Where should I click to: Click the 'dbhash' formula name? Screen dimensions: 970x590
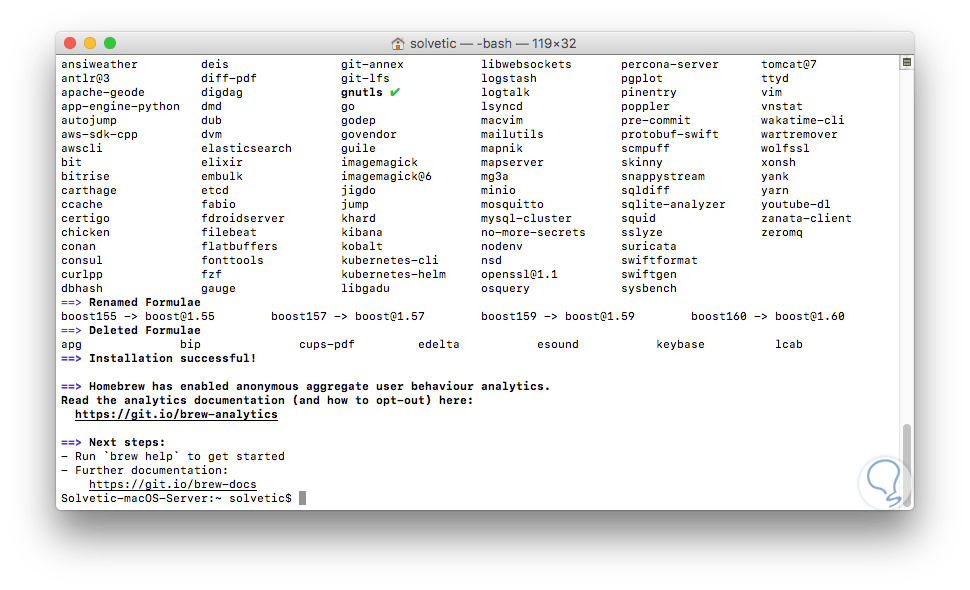[x=82, y=288]
